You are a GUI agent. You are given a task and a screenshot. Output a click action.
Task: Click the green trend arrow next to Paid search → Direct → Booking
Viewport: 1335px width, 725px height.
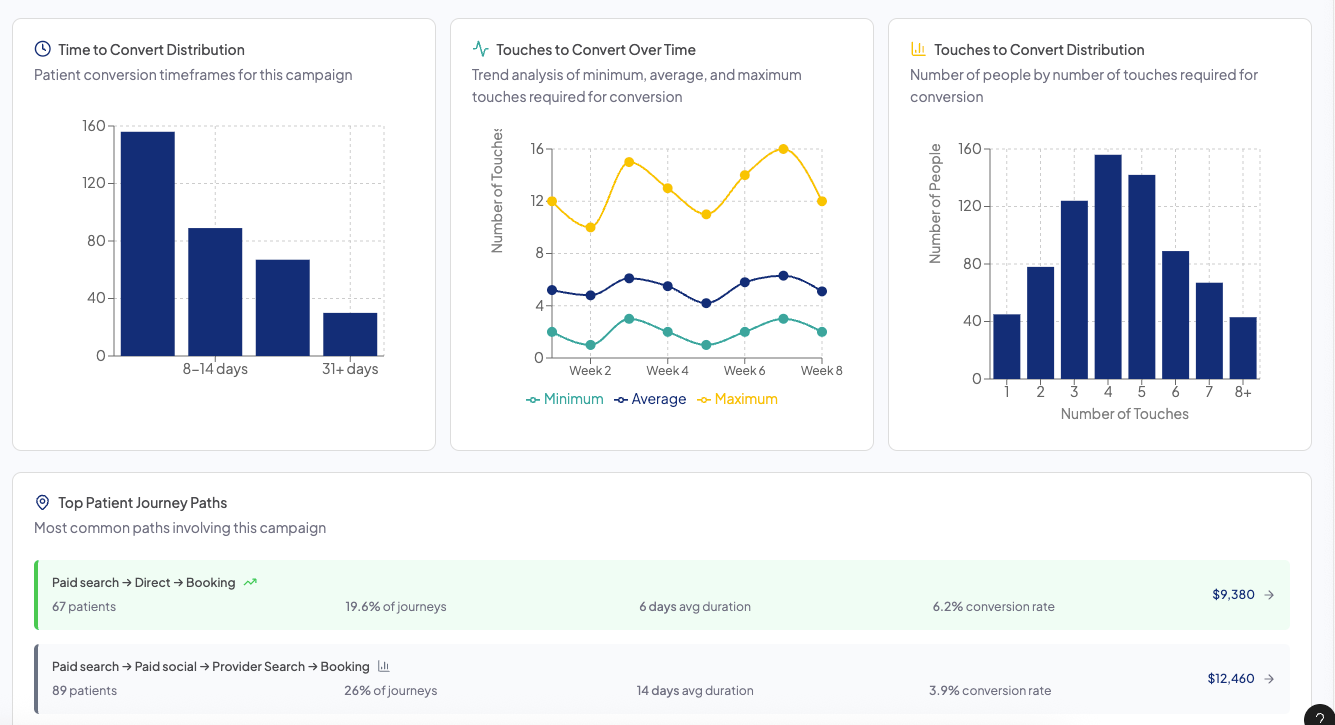pos(250,581)
